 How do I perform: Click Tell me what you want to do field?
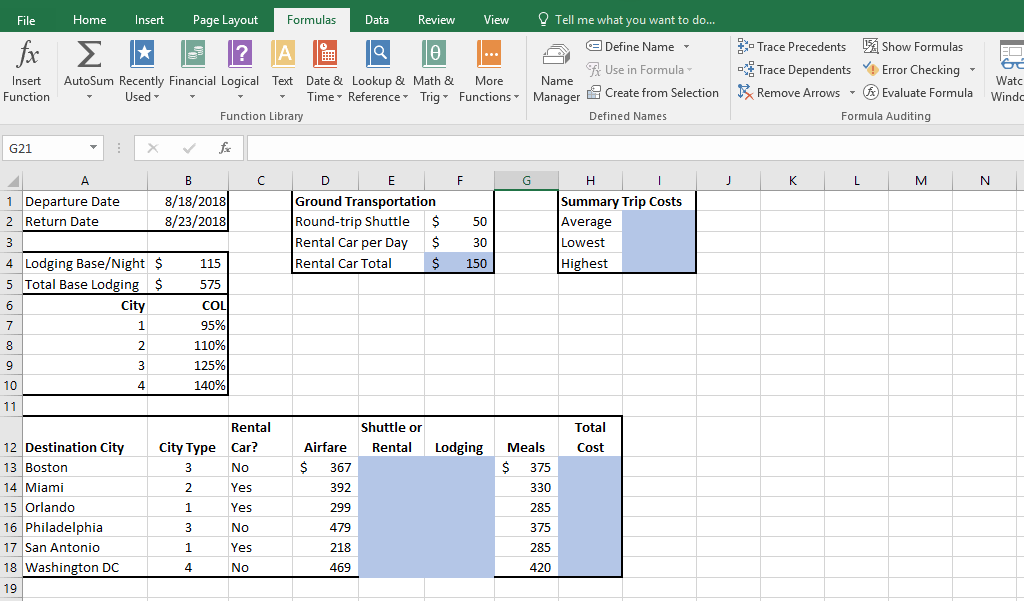tap(635, 20)
